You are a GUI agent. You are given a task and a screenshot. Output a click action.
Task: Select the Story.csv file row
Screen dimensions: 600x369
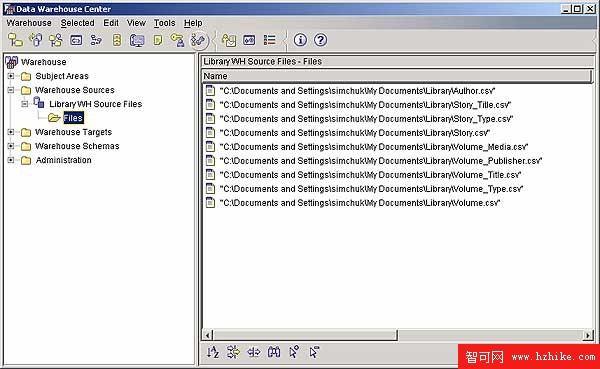(348, 133)
